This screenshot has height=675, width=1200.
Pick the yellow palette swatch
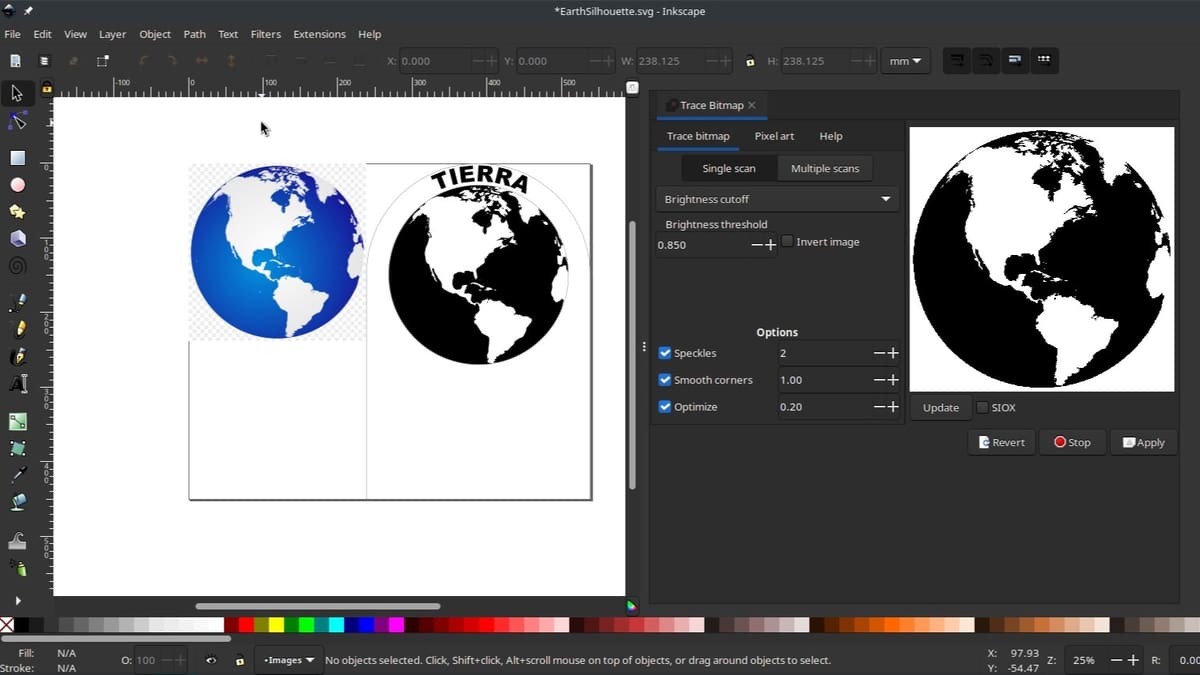(276, 625)
